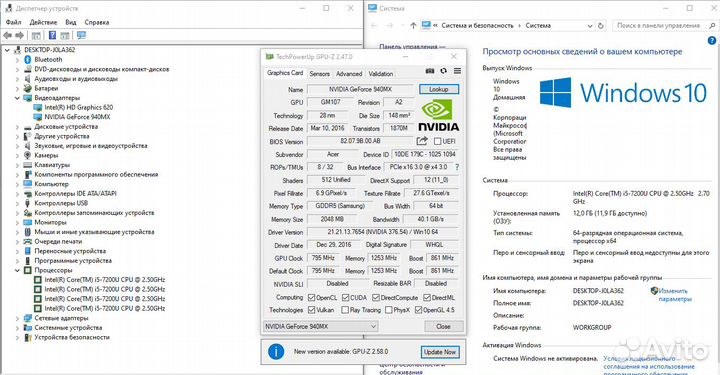Click the Lookup button in GPU-Z

pyautogui.click(x=439, y=89)
